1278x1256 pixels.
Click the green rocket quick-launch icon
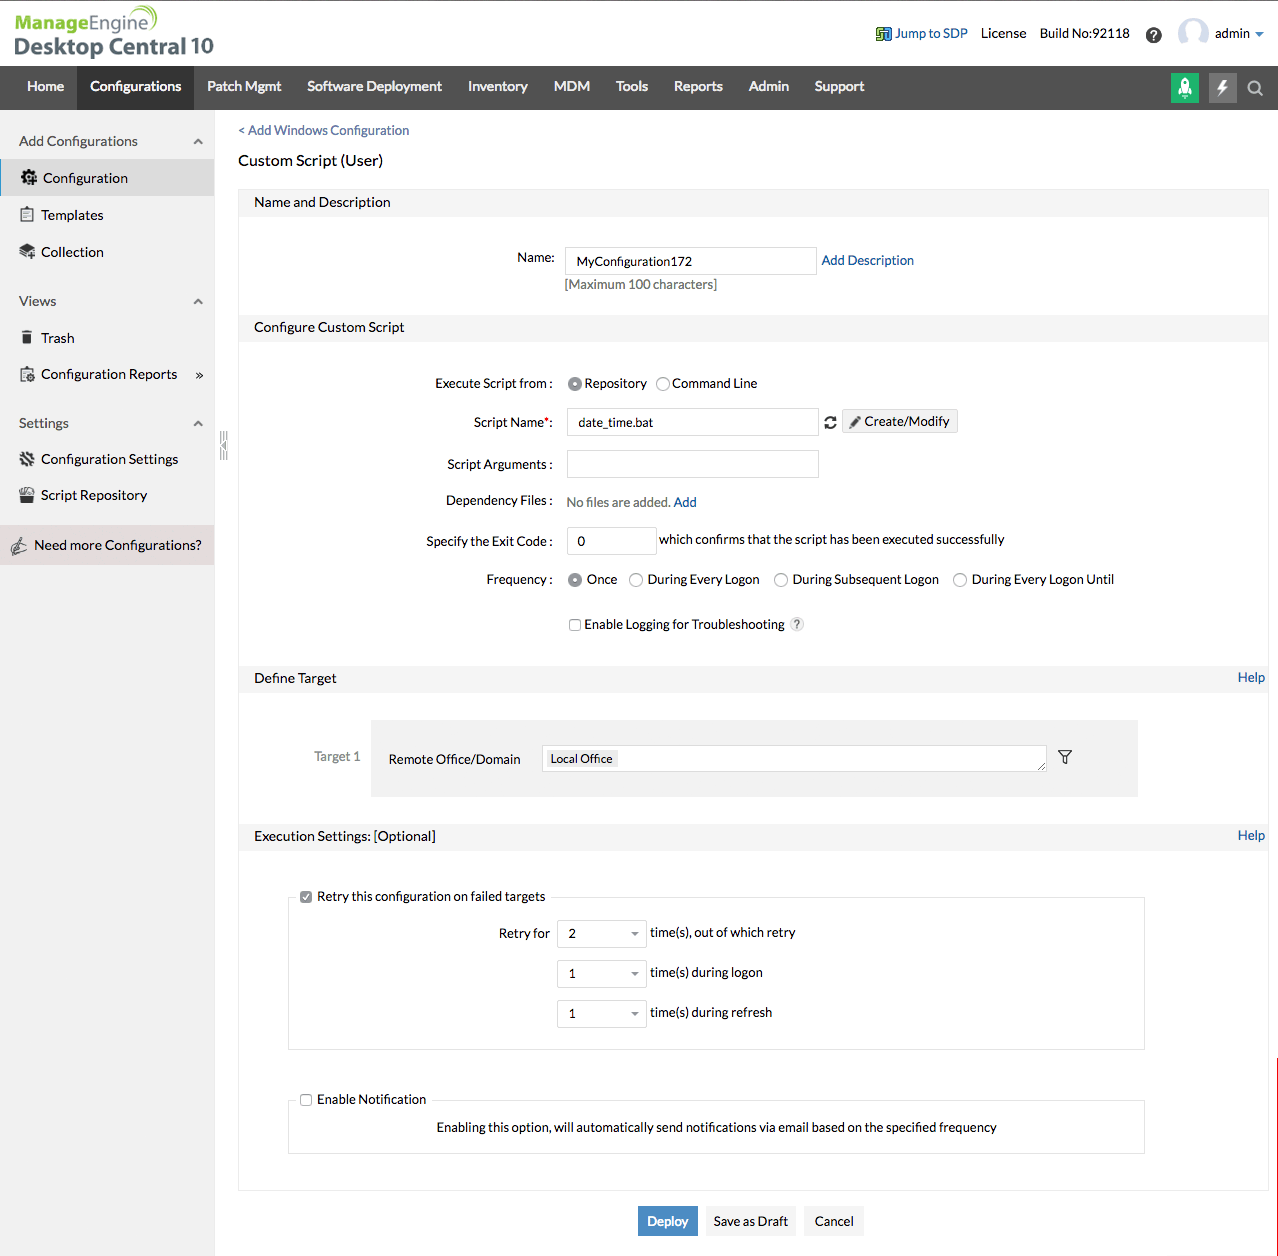coord(1185,88)
